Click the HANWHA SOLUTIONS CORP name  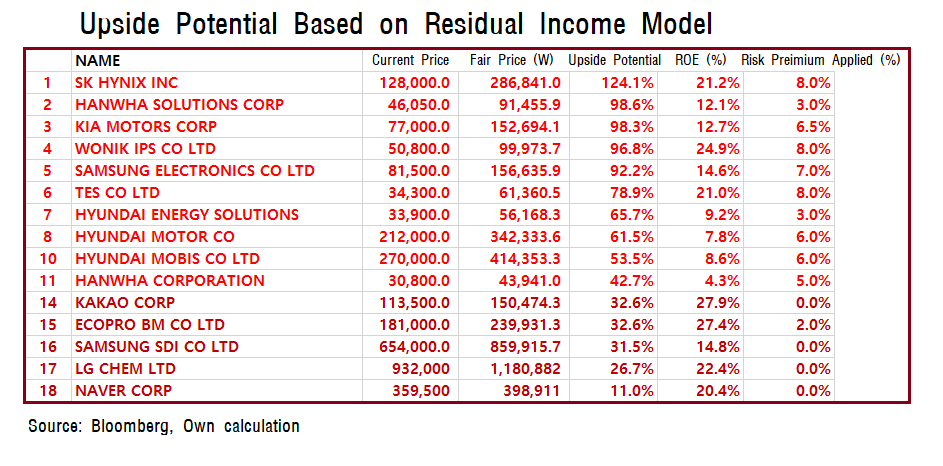click(x=179, y=105)
